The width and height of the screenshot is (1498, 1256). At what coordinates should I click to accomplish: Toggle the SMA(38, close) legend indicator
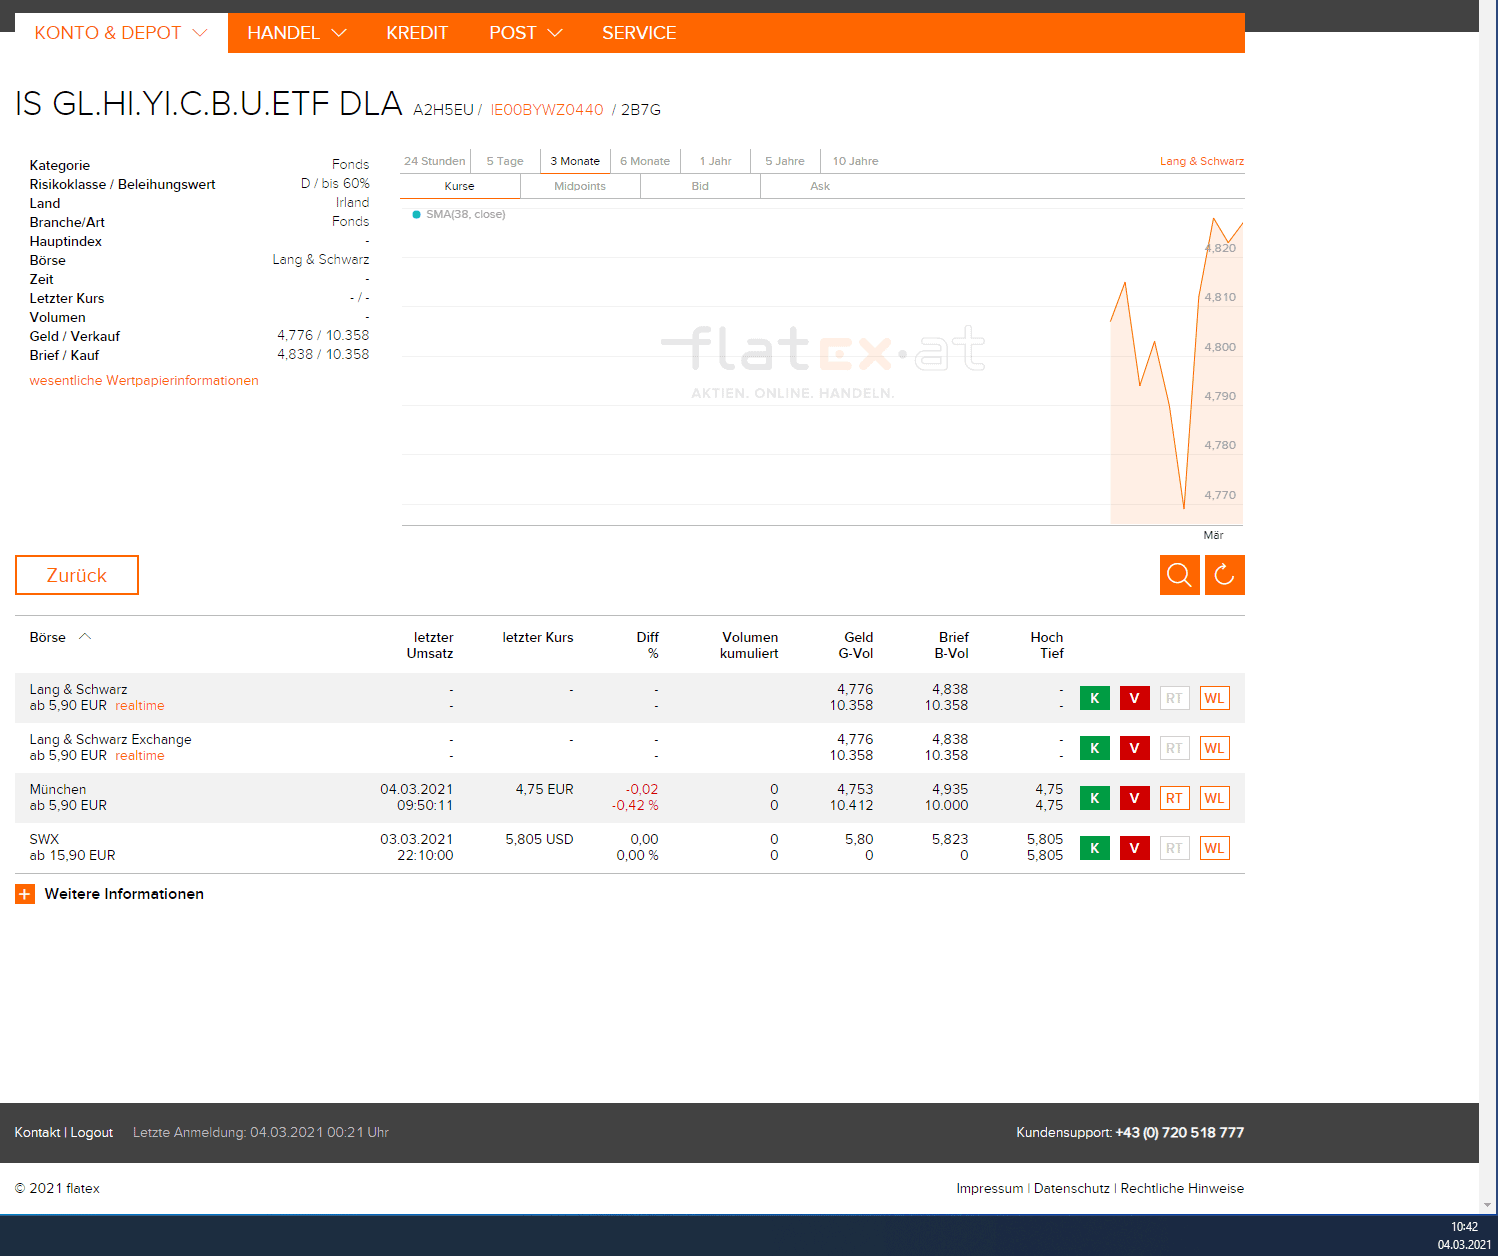(459, 214)
